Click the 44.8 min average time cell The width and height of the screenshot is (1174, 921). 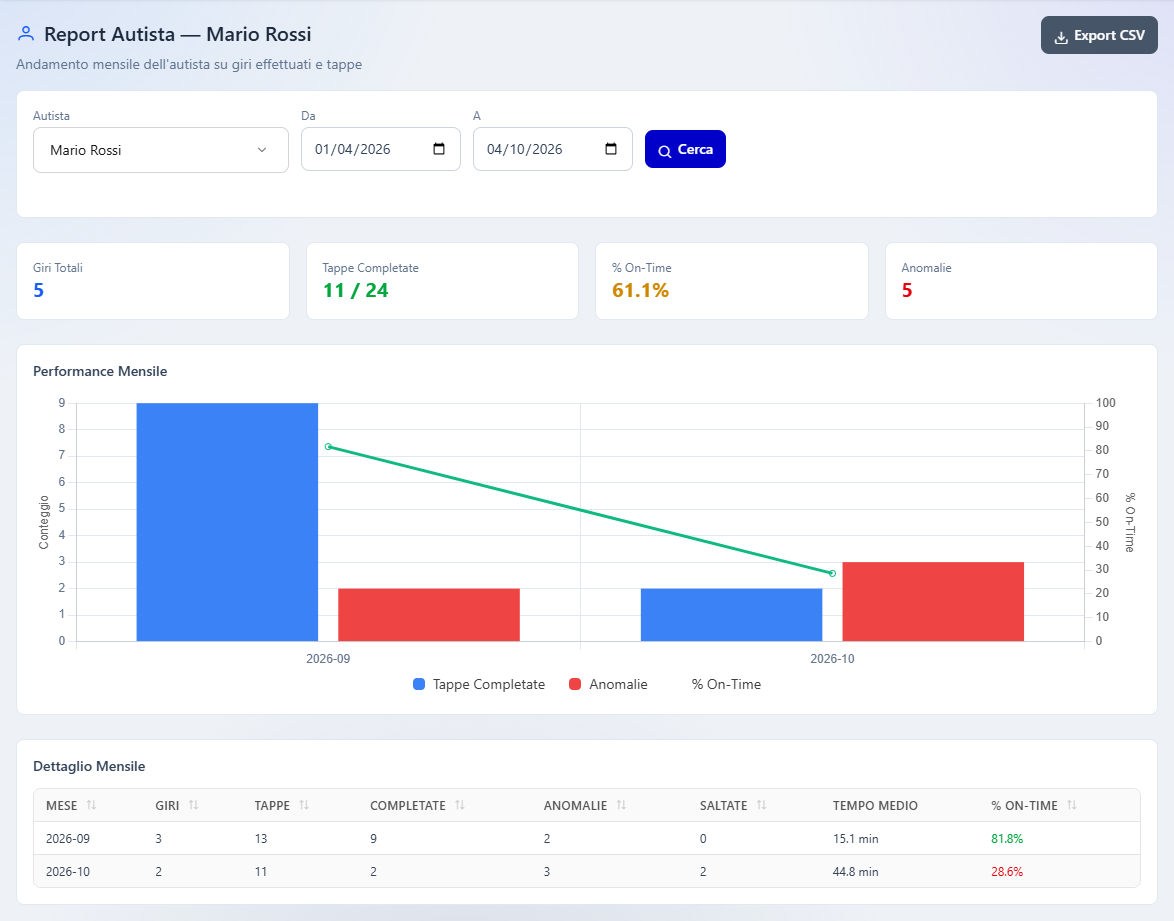click(x=856, y=872)
